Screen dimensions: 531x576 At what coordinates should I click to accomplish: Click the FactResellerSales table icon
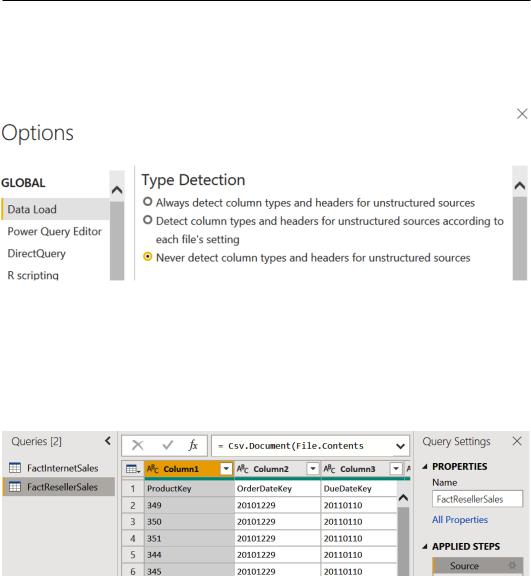[15, 487]
